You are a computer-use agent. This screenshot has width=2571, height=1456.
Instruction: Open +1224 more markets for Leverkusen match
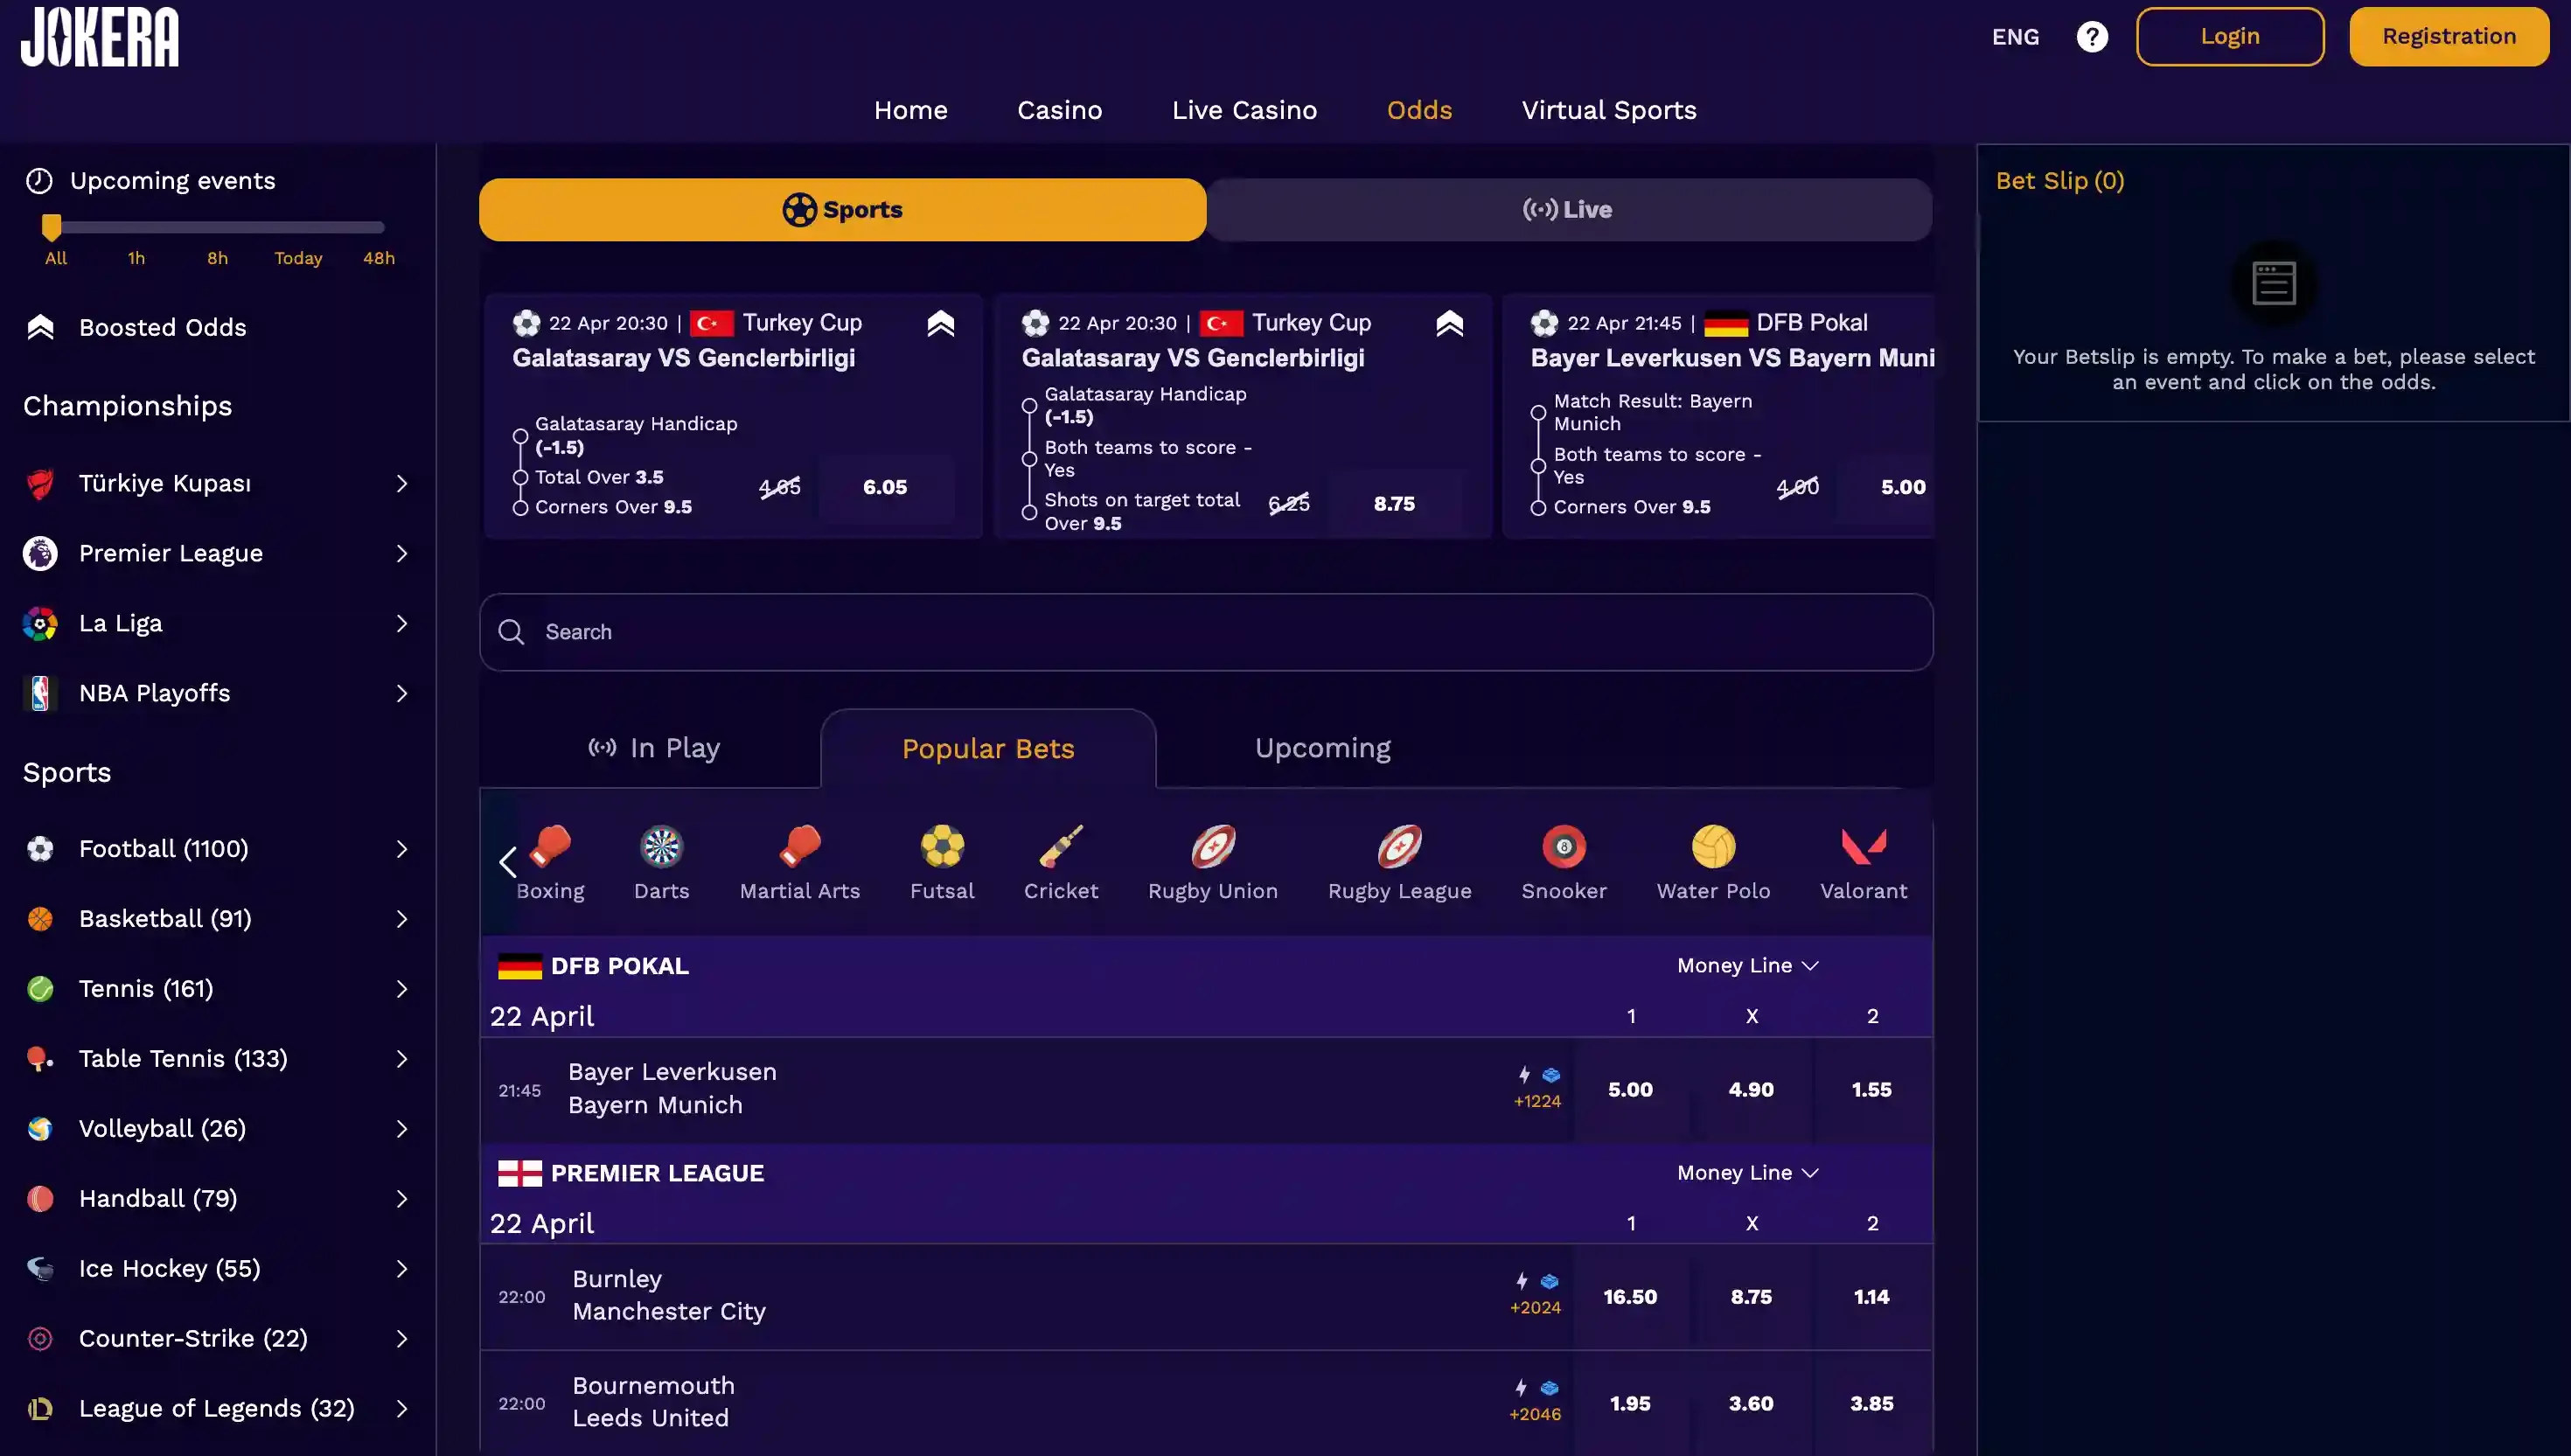[1537, 1101]
